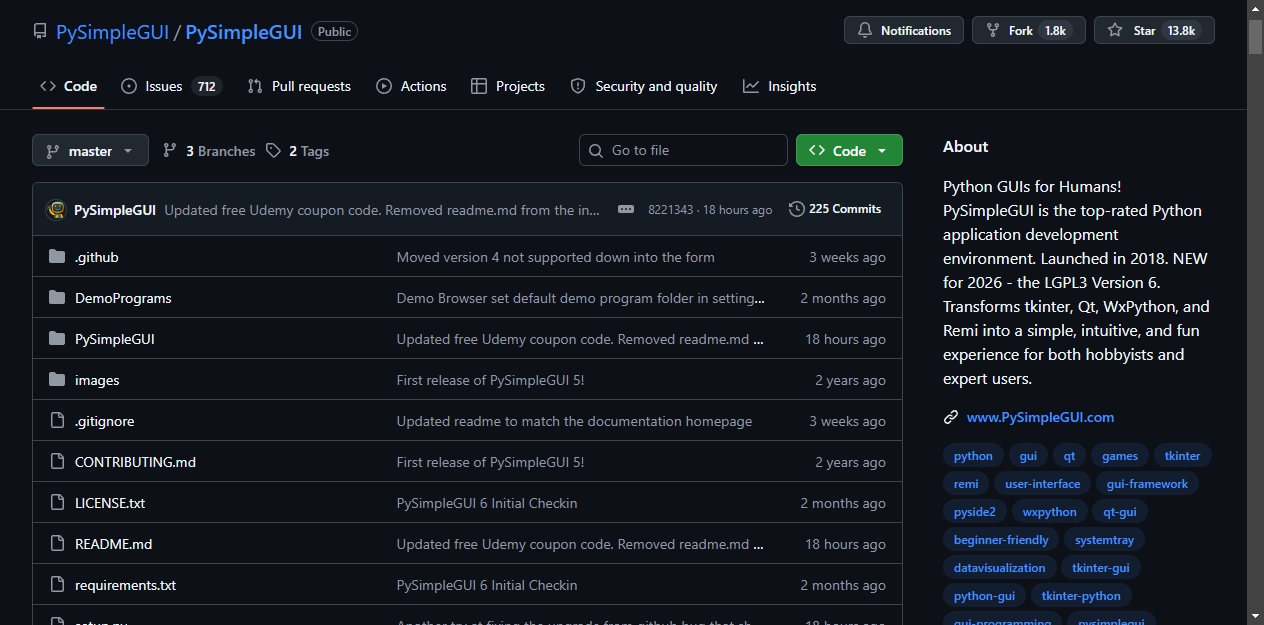This screenshot has height=625, width=1264.
Task: Click the folder icon for .github
Action: 57,257
